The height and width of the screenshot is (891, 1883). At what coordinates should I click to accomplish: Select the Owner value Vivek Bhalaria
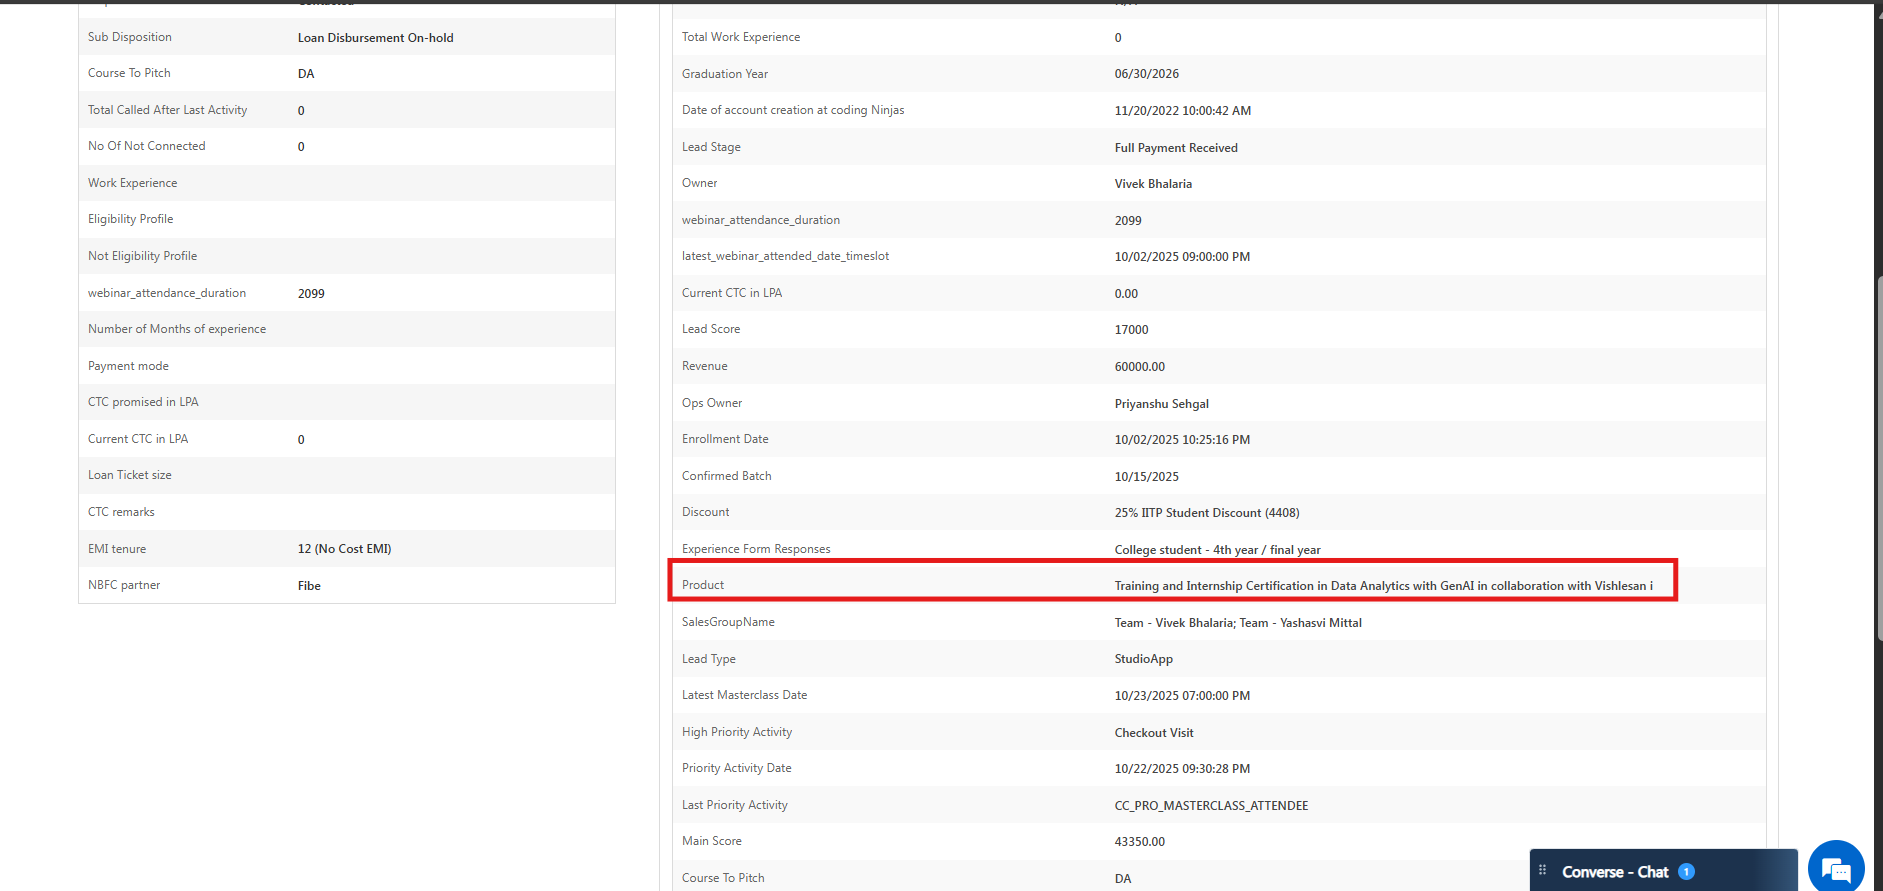[1153, 184]
